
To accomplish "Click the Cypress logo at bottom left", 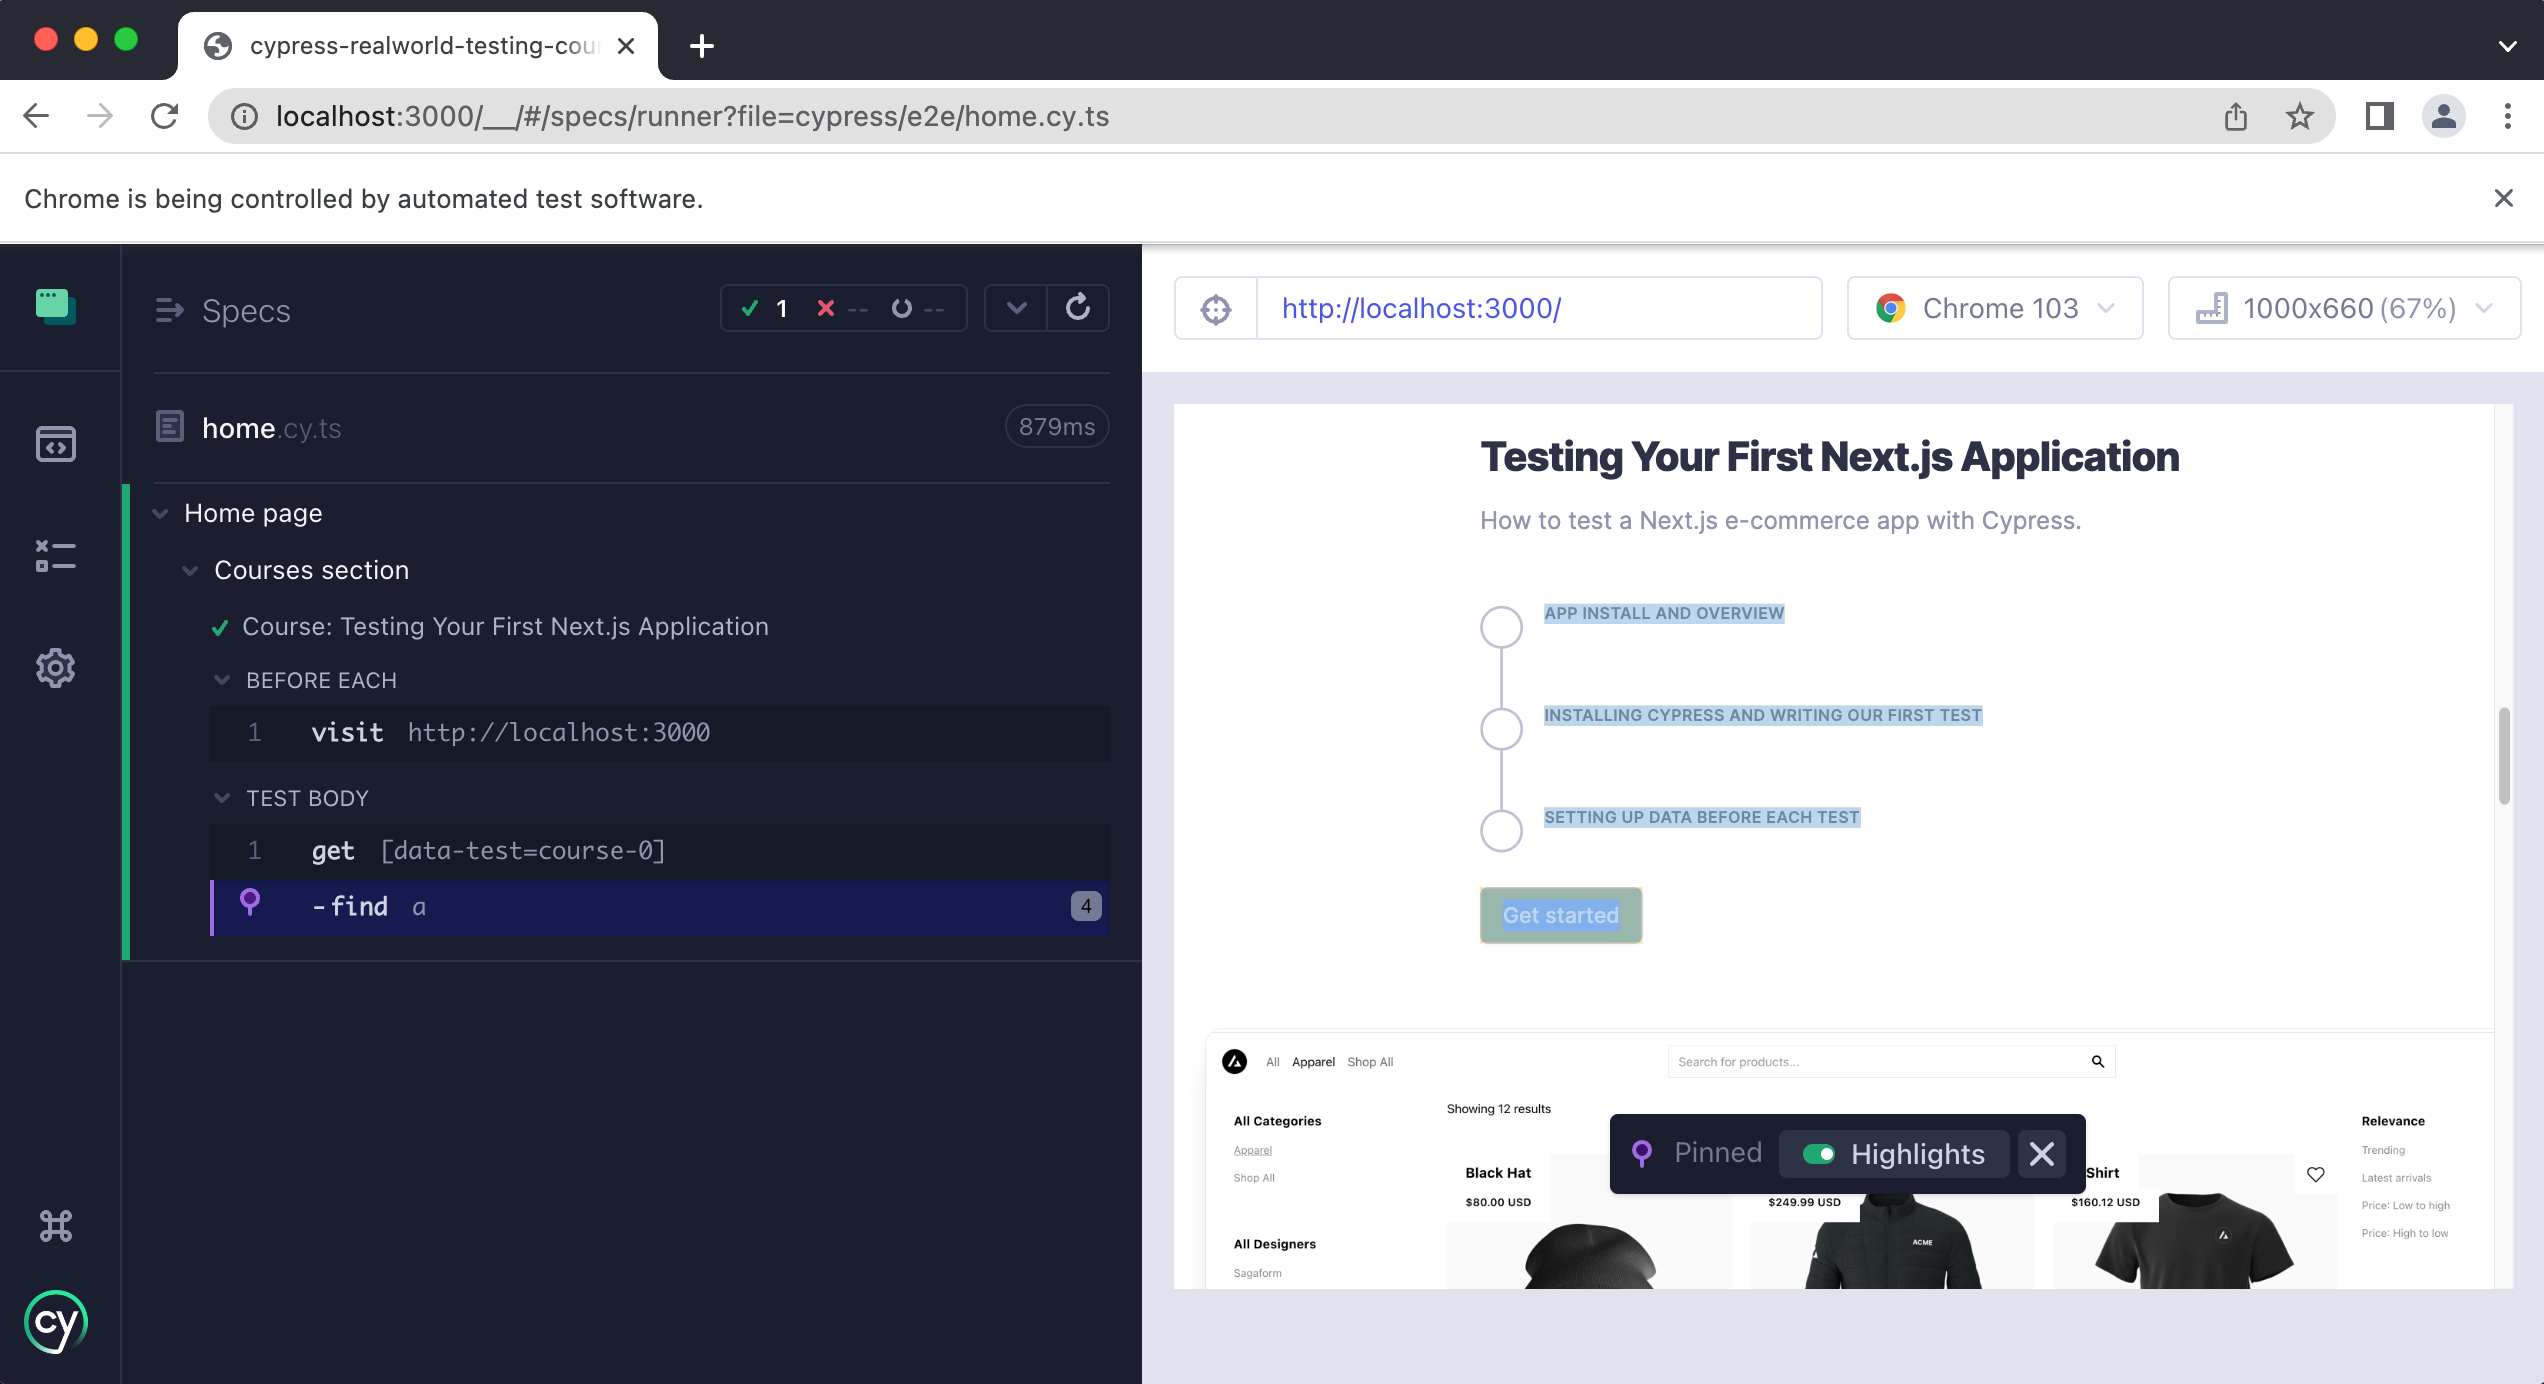I will 56,1322.
